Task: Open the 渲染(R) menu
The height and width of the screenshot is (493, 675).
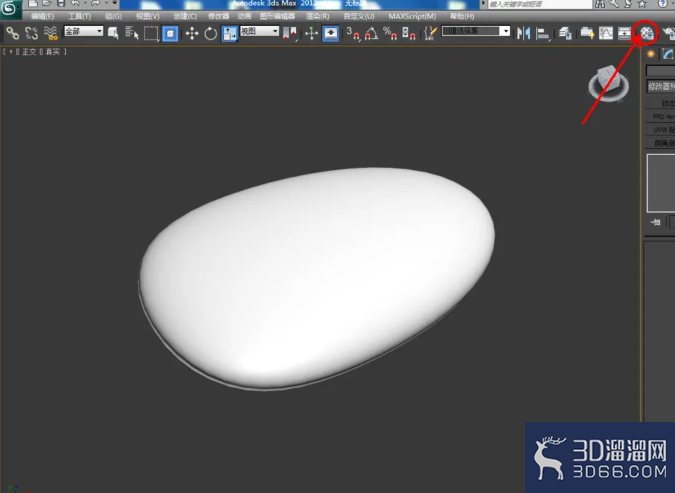Action: (x=317, y=16)
